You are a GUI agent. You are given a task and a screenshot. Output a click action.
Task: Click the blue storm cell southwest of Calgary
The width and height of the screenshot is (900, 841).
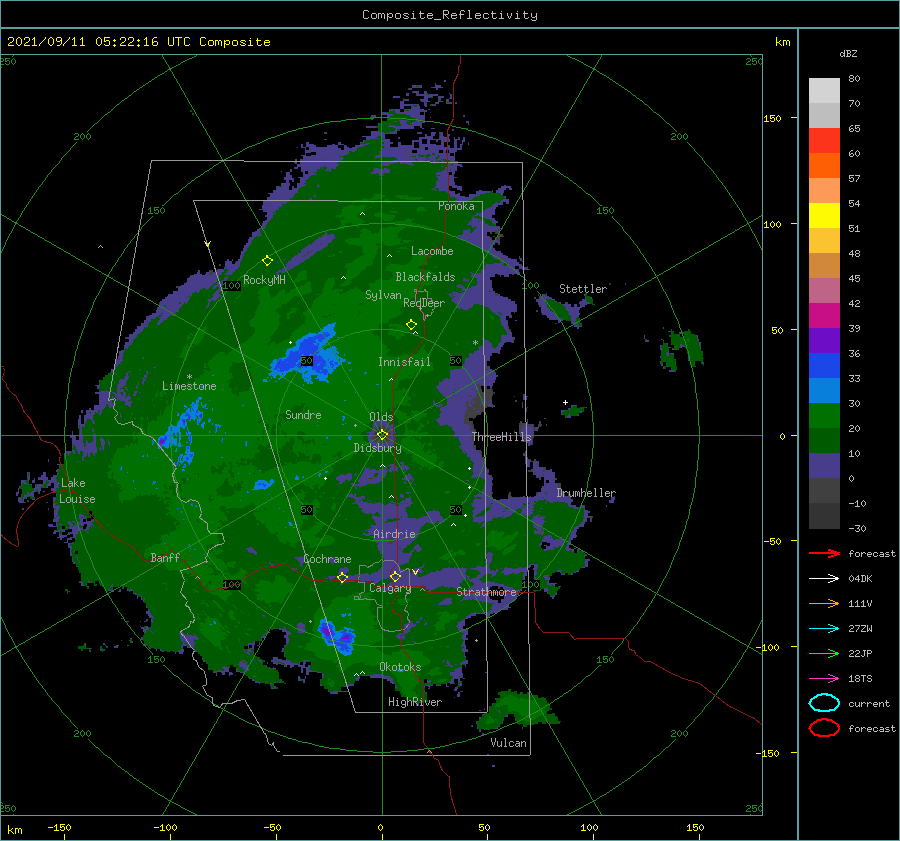(338, 635)
